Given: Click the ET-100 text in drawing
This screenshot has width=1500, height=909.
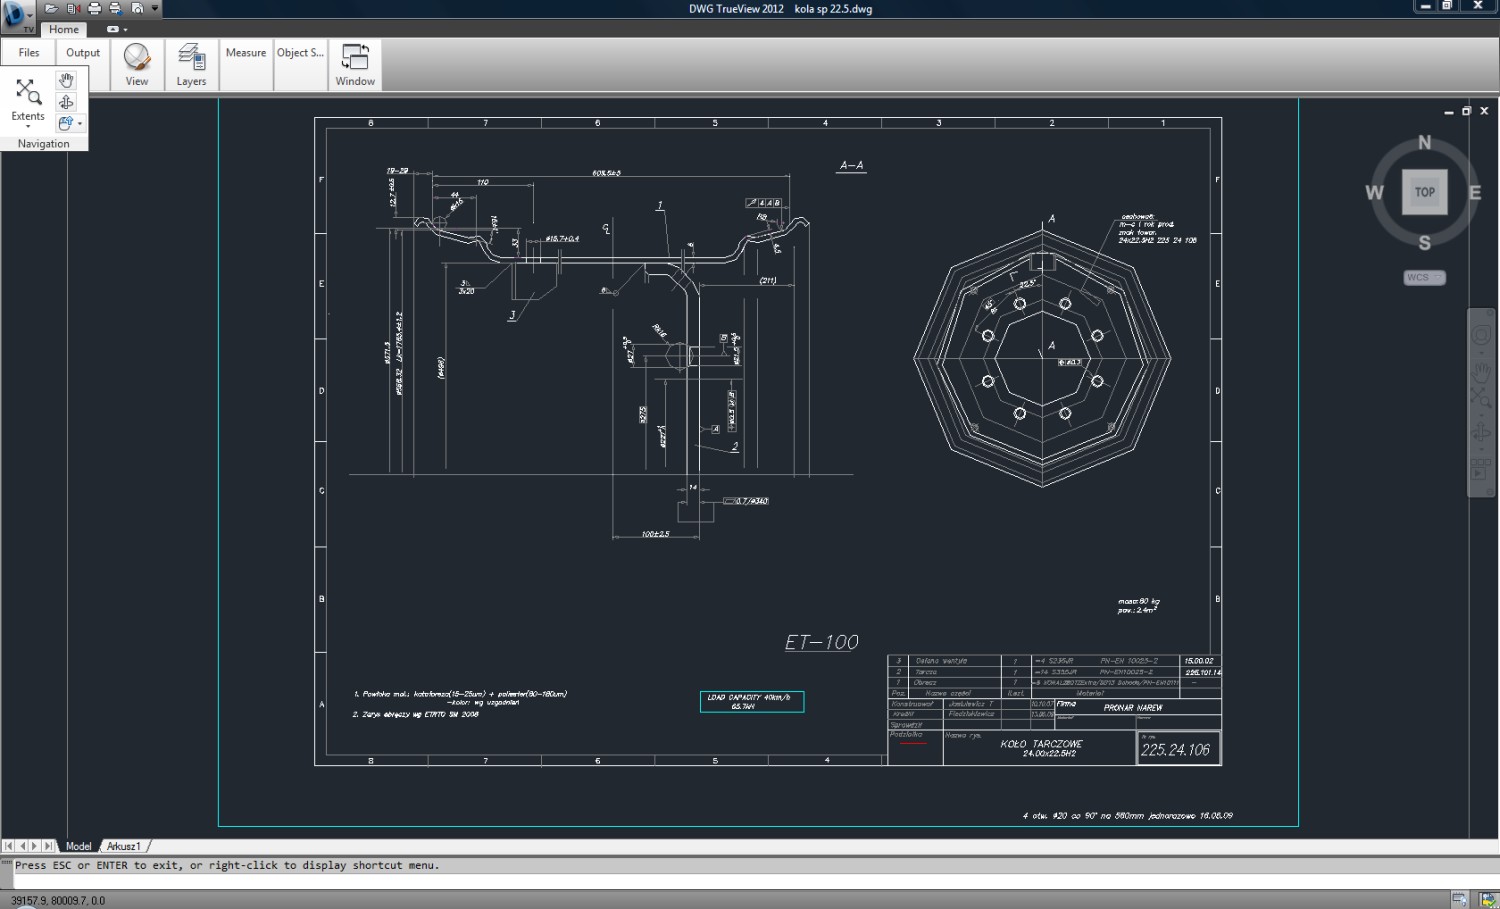Looking at the screenshot, I should [x=822, y=642].
